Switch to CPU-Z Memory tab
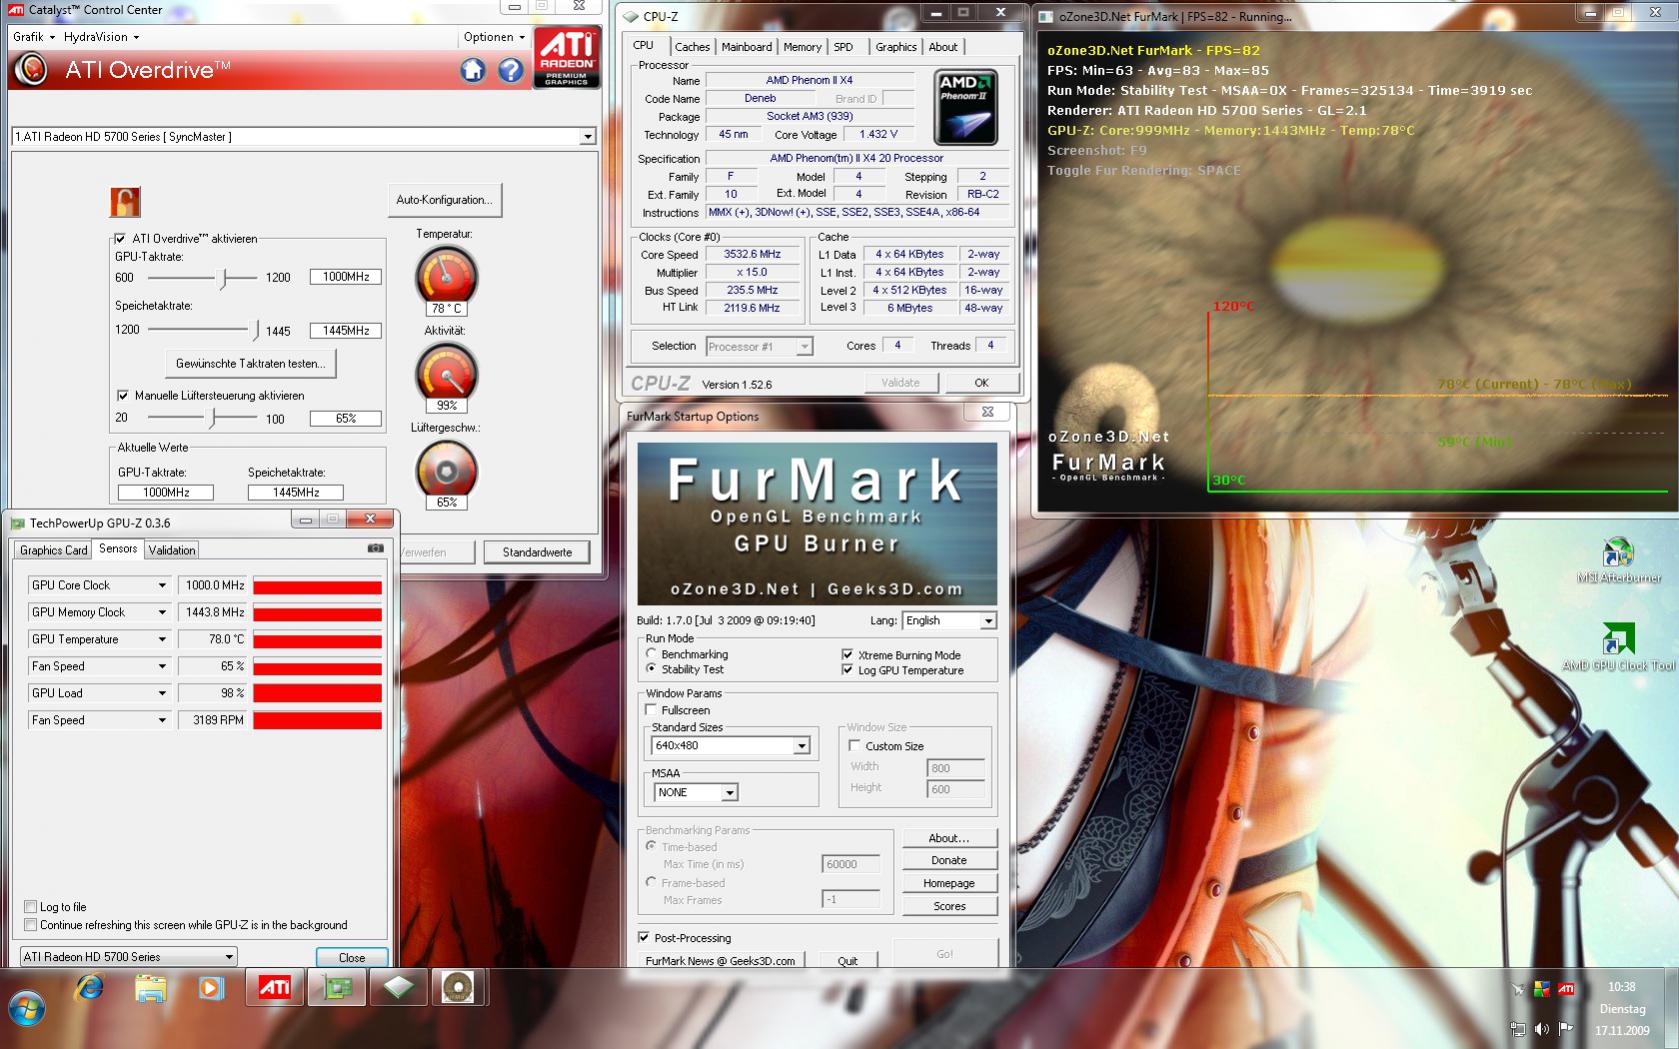Viewport: 1679px width, 1049px height. coord(802,47)
